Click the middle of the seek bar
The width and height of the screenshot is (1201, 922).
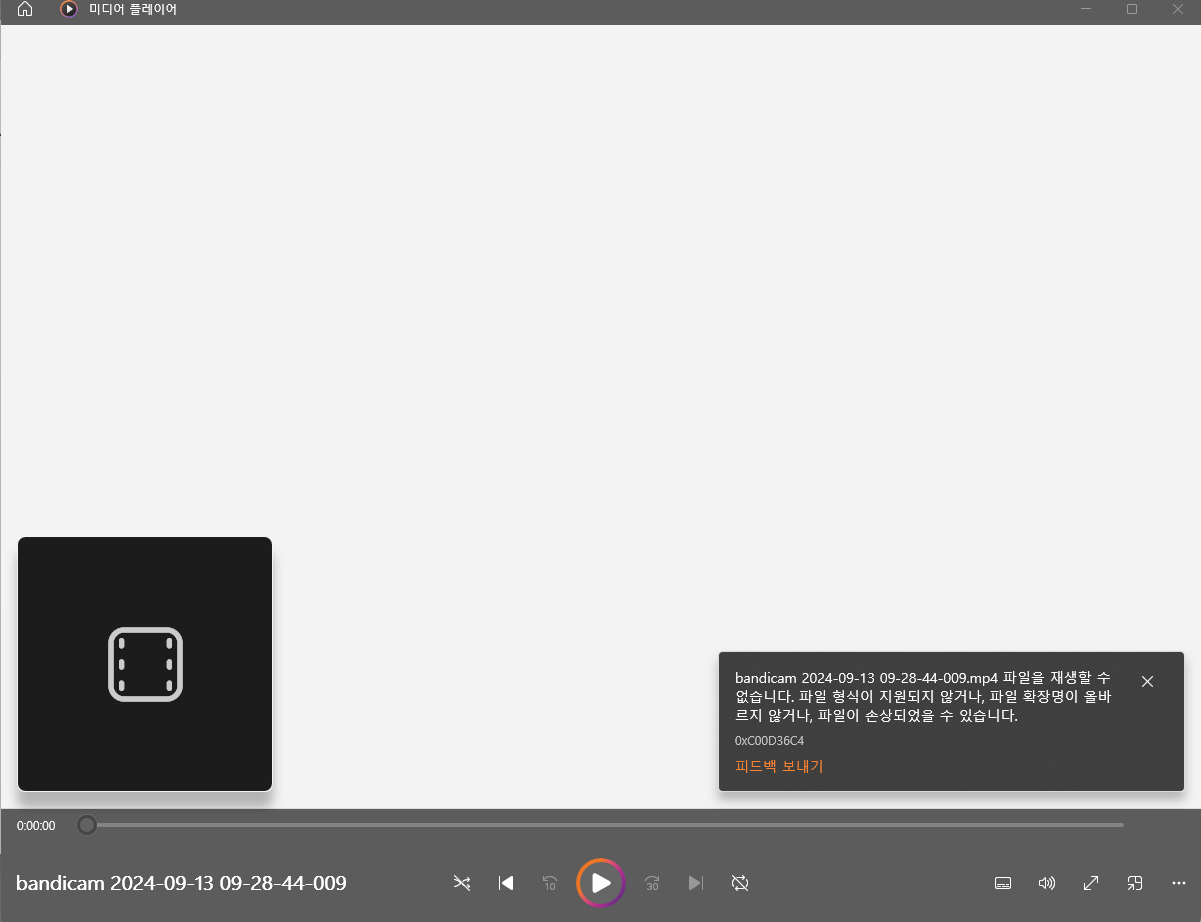601,825
